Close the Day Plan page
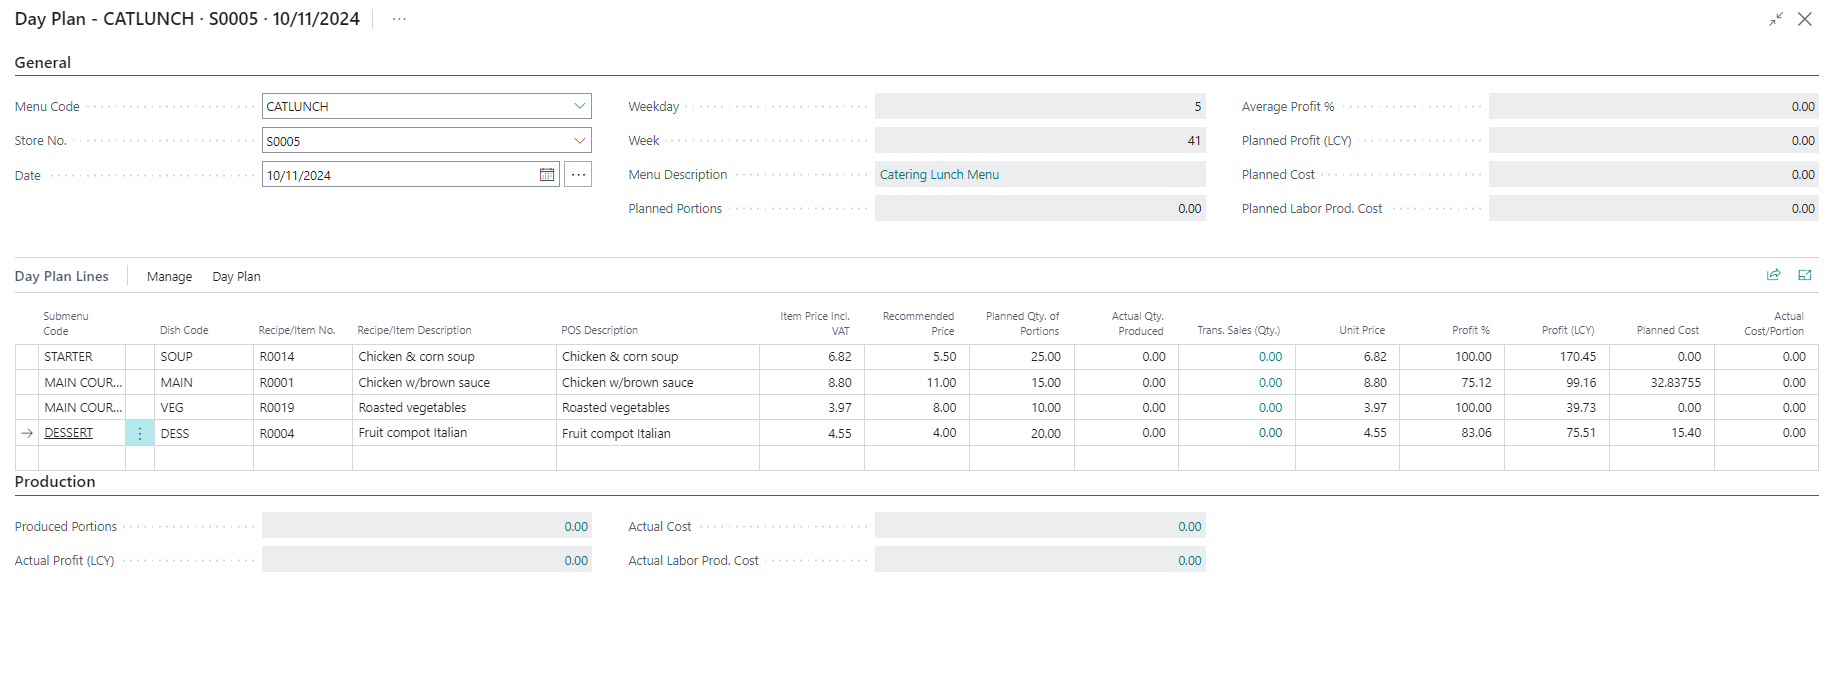Viewport: 1833px width, 689px height. point(1805,19)
